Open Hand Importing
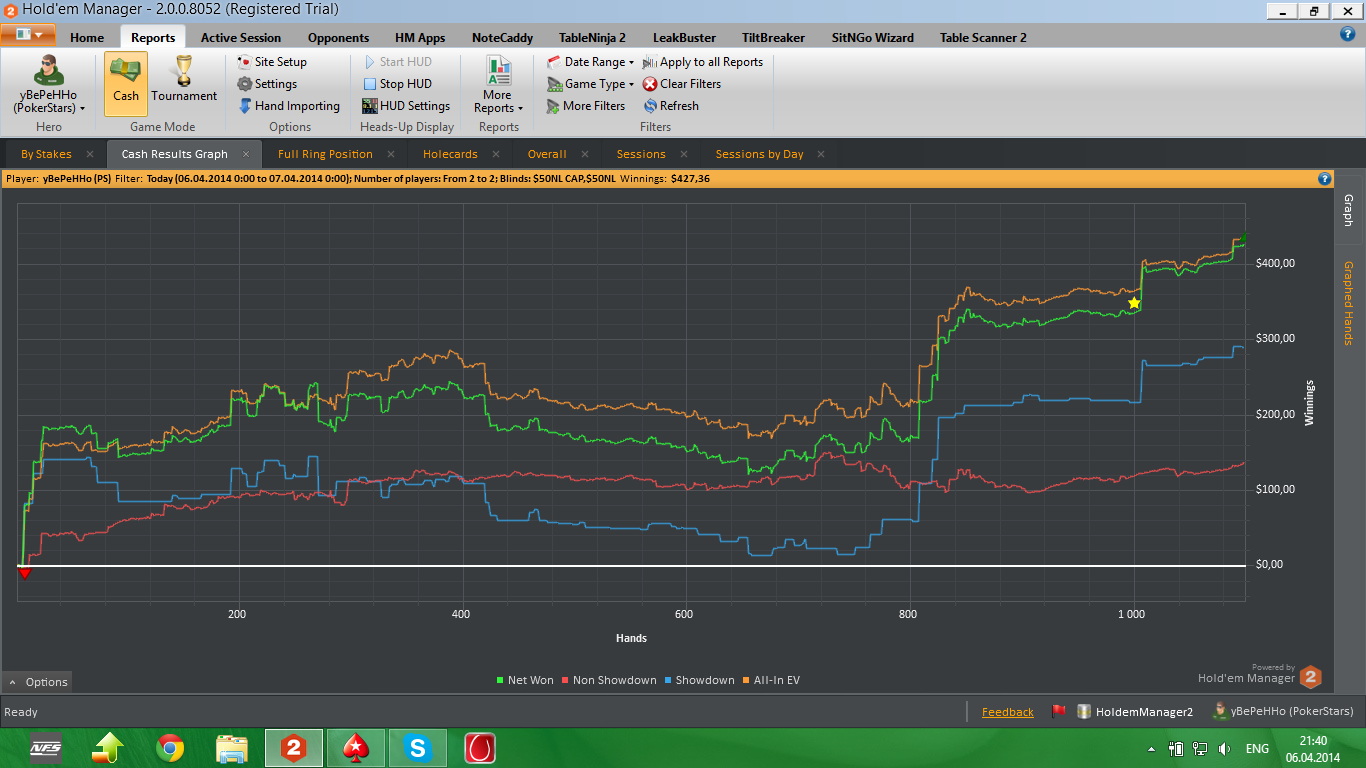The image size is (1366, 768). [289, 106]
